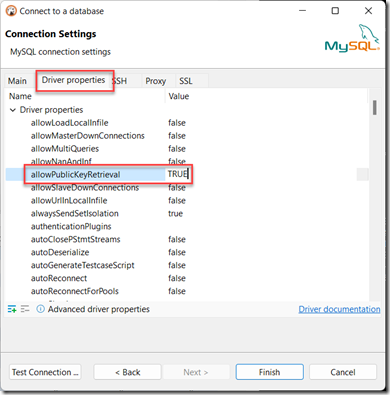Open the Driver documentation link
The image size is (390, 395).
(339, 309)
